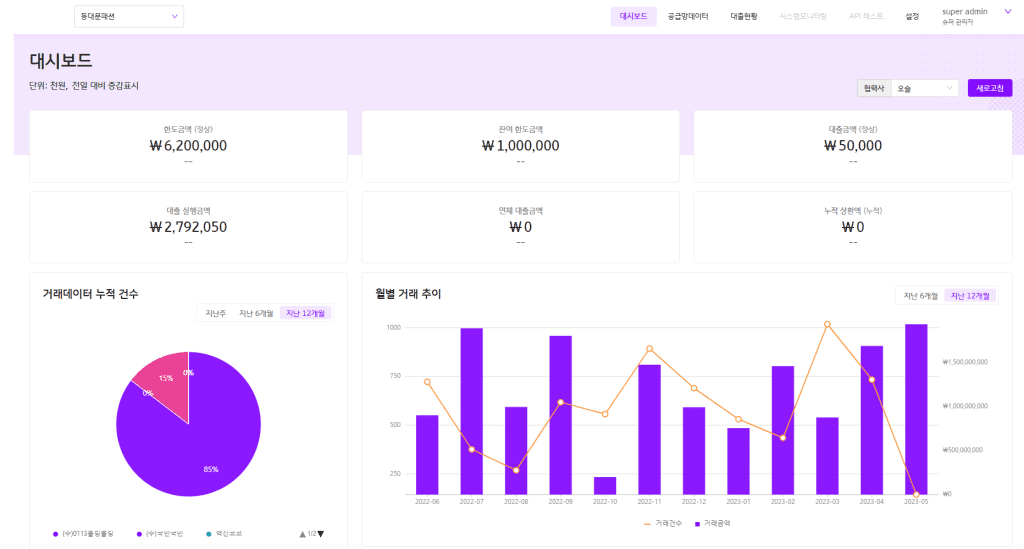The image size is (1024, 549).
Task: Toggle the 거래건수 line legend marker
Action: (x=647, y=523)
